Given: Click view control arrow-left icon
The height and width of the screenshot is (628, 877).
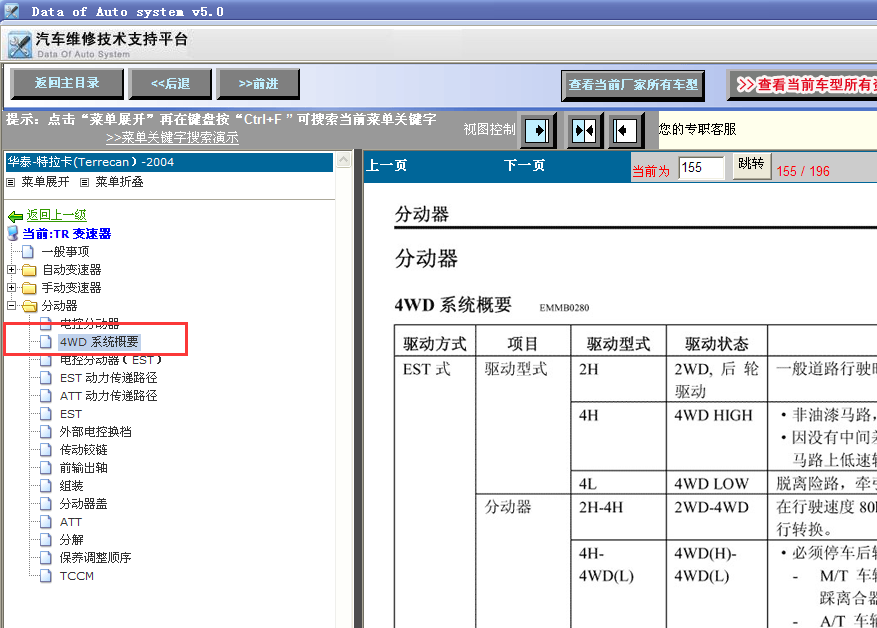Looking at the screenshot, I should coord(626,131).
